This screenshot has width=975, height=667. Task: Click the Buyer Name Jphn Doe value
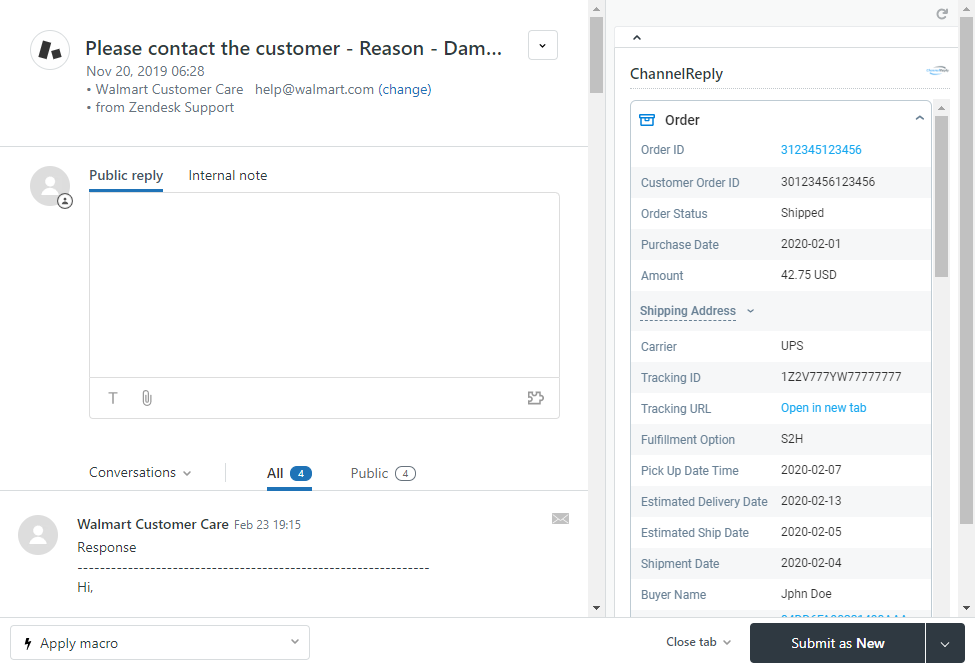click(x=806, y=594)
